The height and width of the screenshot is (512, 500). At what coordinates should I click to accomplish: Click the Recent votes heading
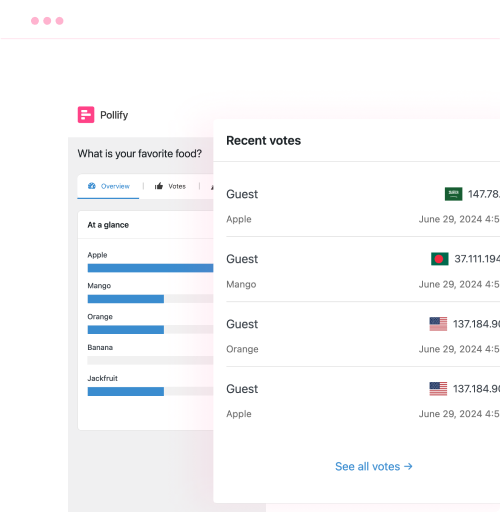click(x=264, y=141)
